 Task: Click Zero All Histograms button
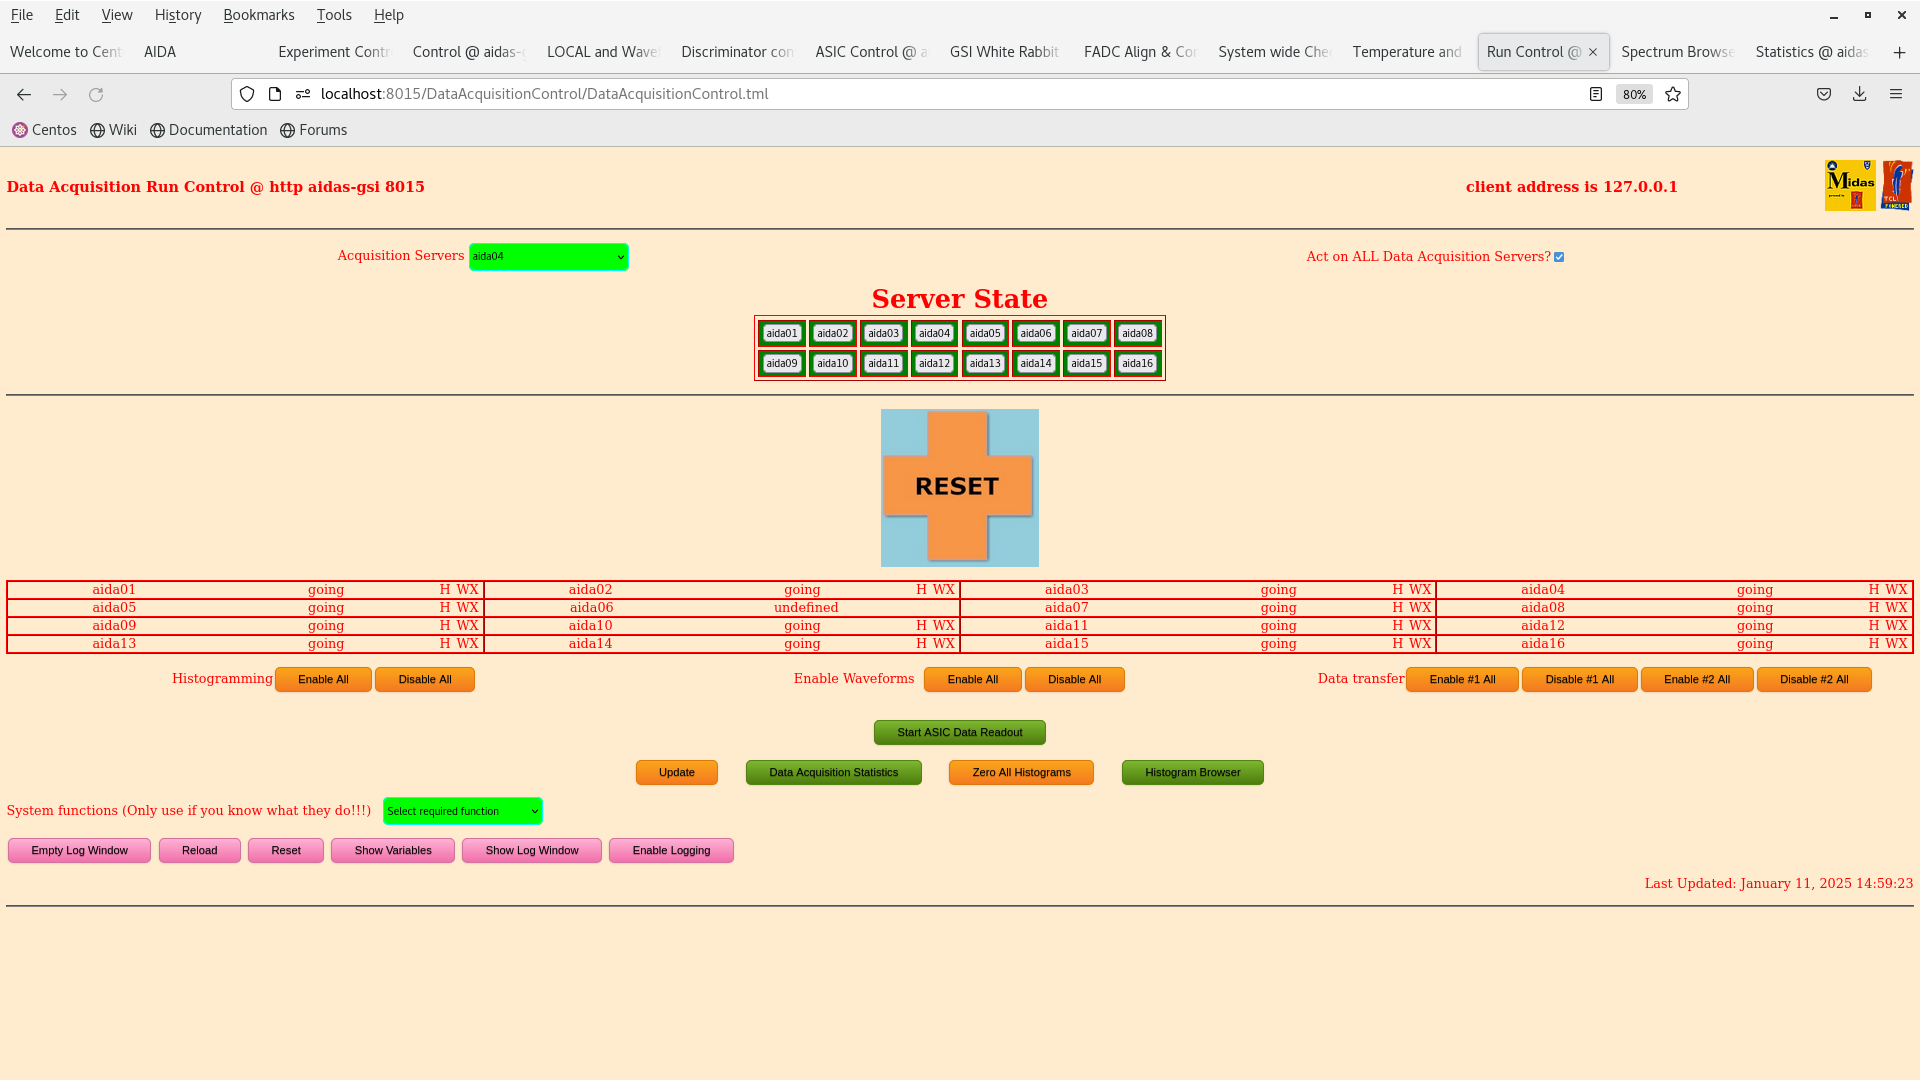click(x=1020, y=772)
